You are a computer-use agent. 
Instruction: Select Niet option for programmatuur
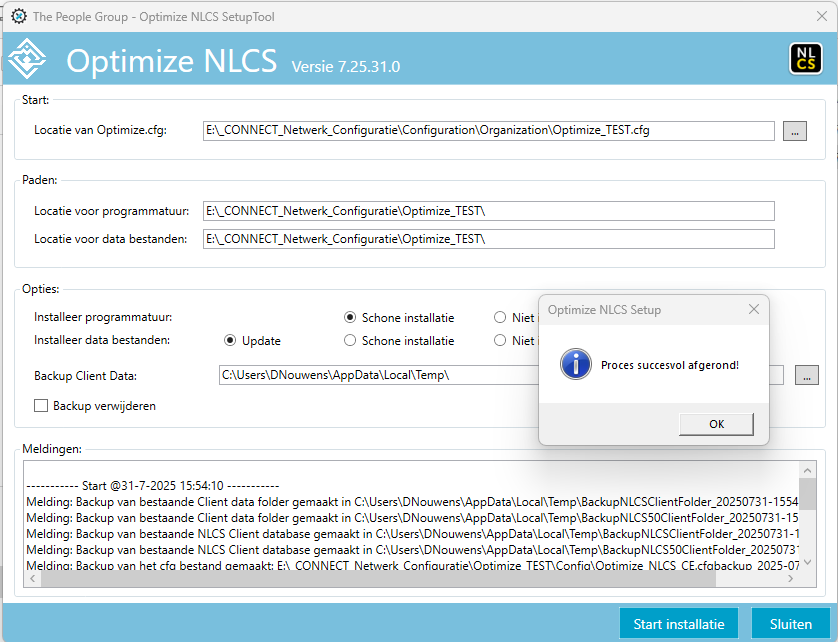click(500, 318)
